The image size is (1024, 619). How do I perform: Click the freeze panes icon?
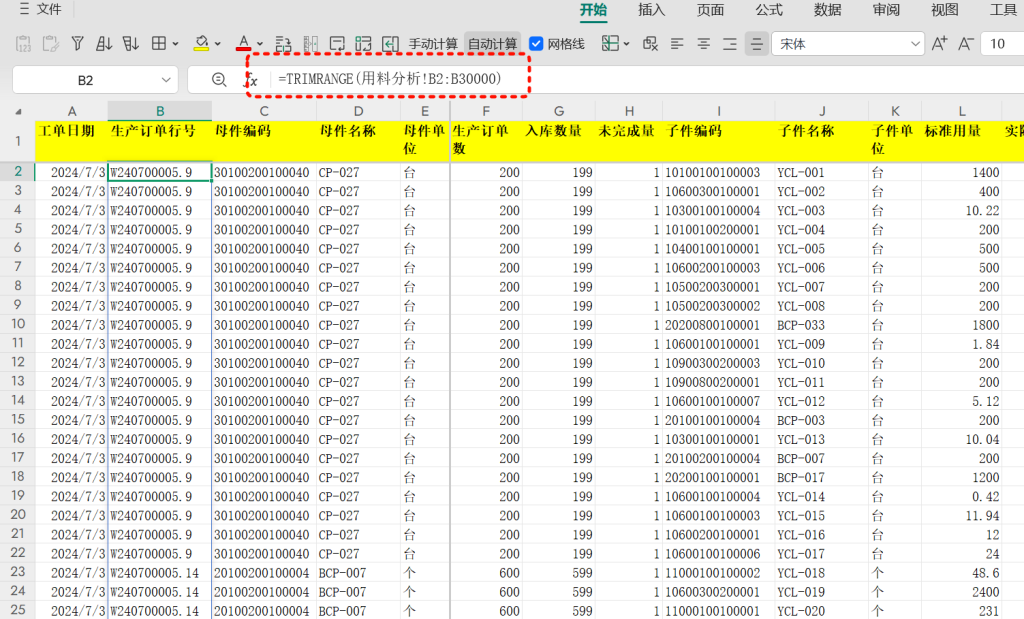point(610,44)
